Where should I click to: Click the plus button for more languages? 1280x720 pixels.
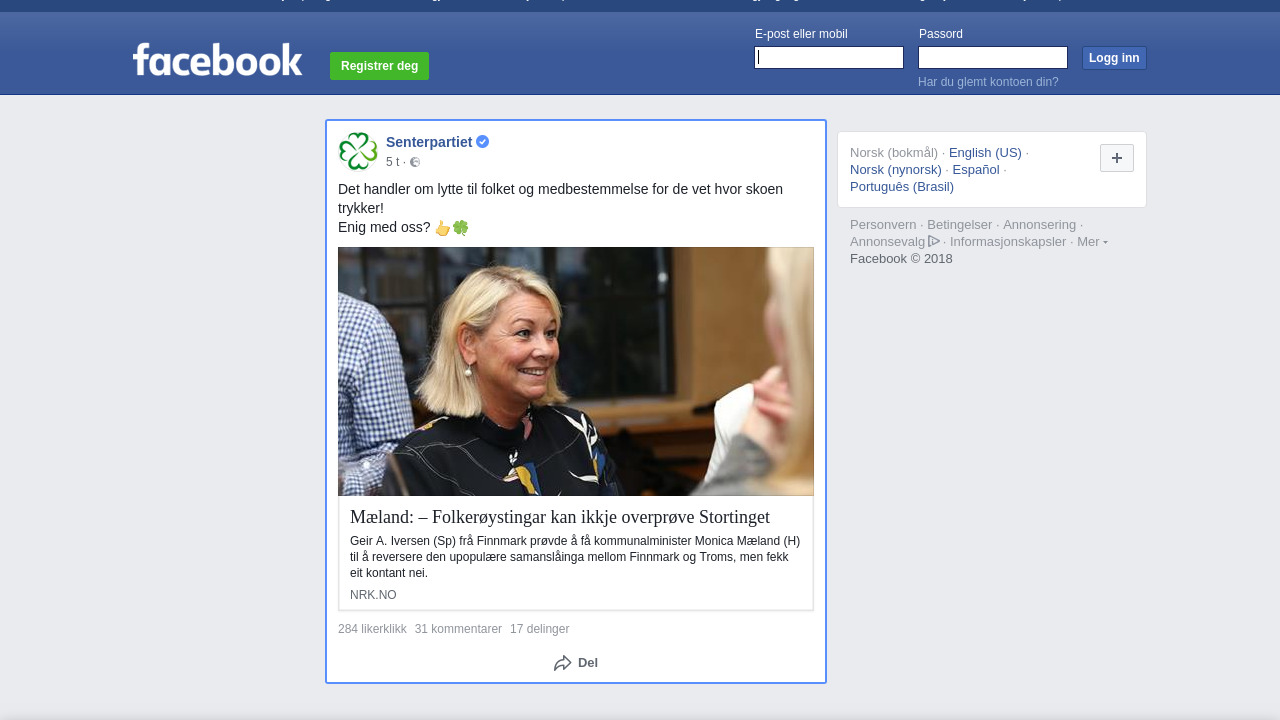[x=1117, y=158]
